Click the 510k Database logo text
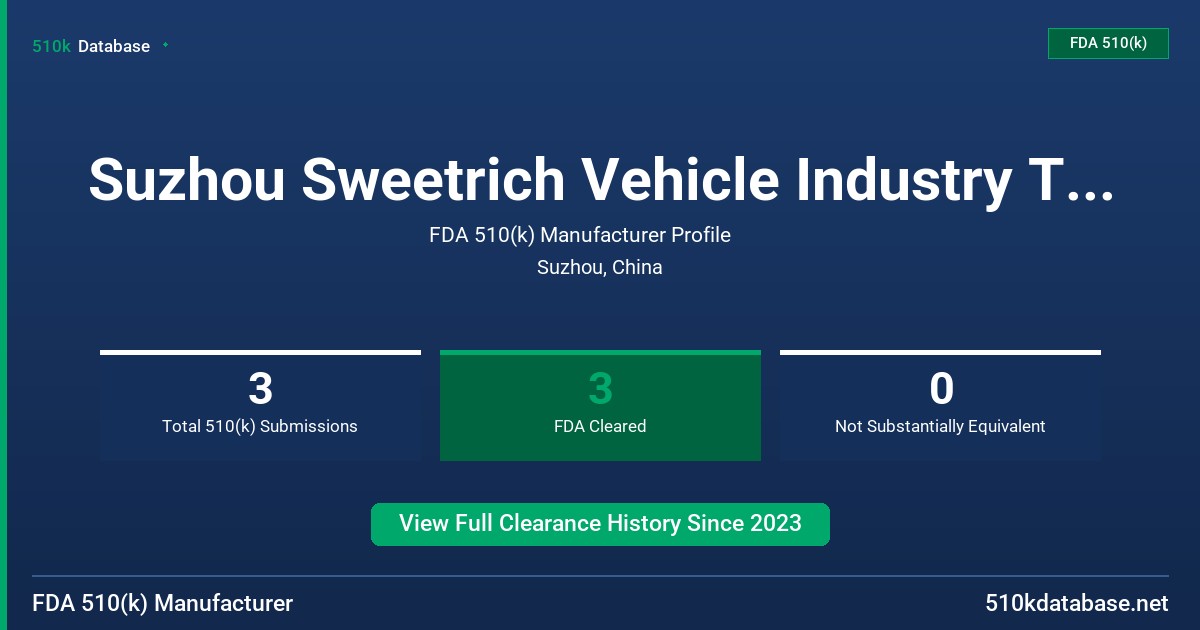The image size is (1200, 630). tap(91, 46)
